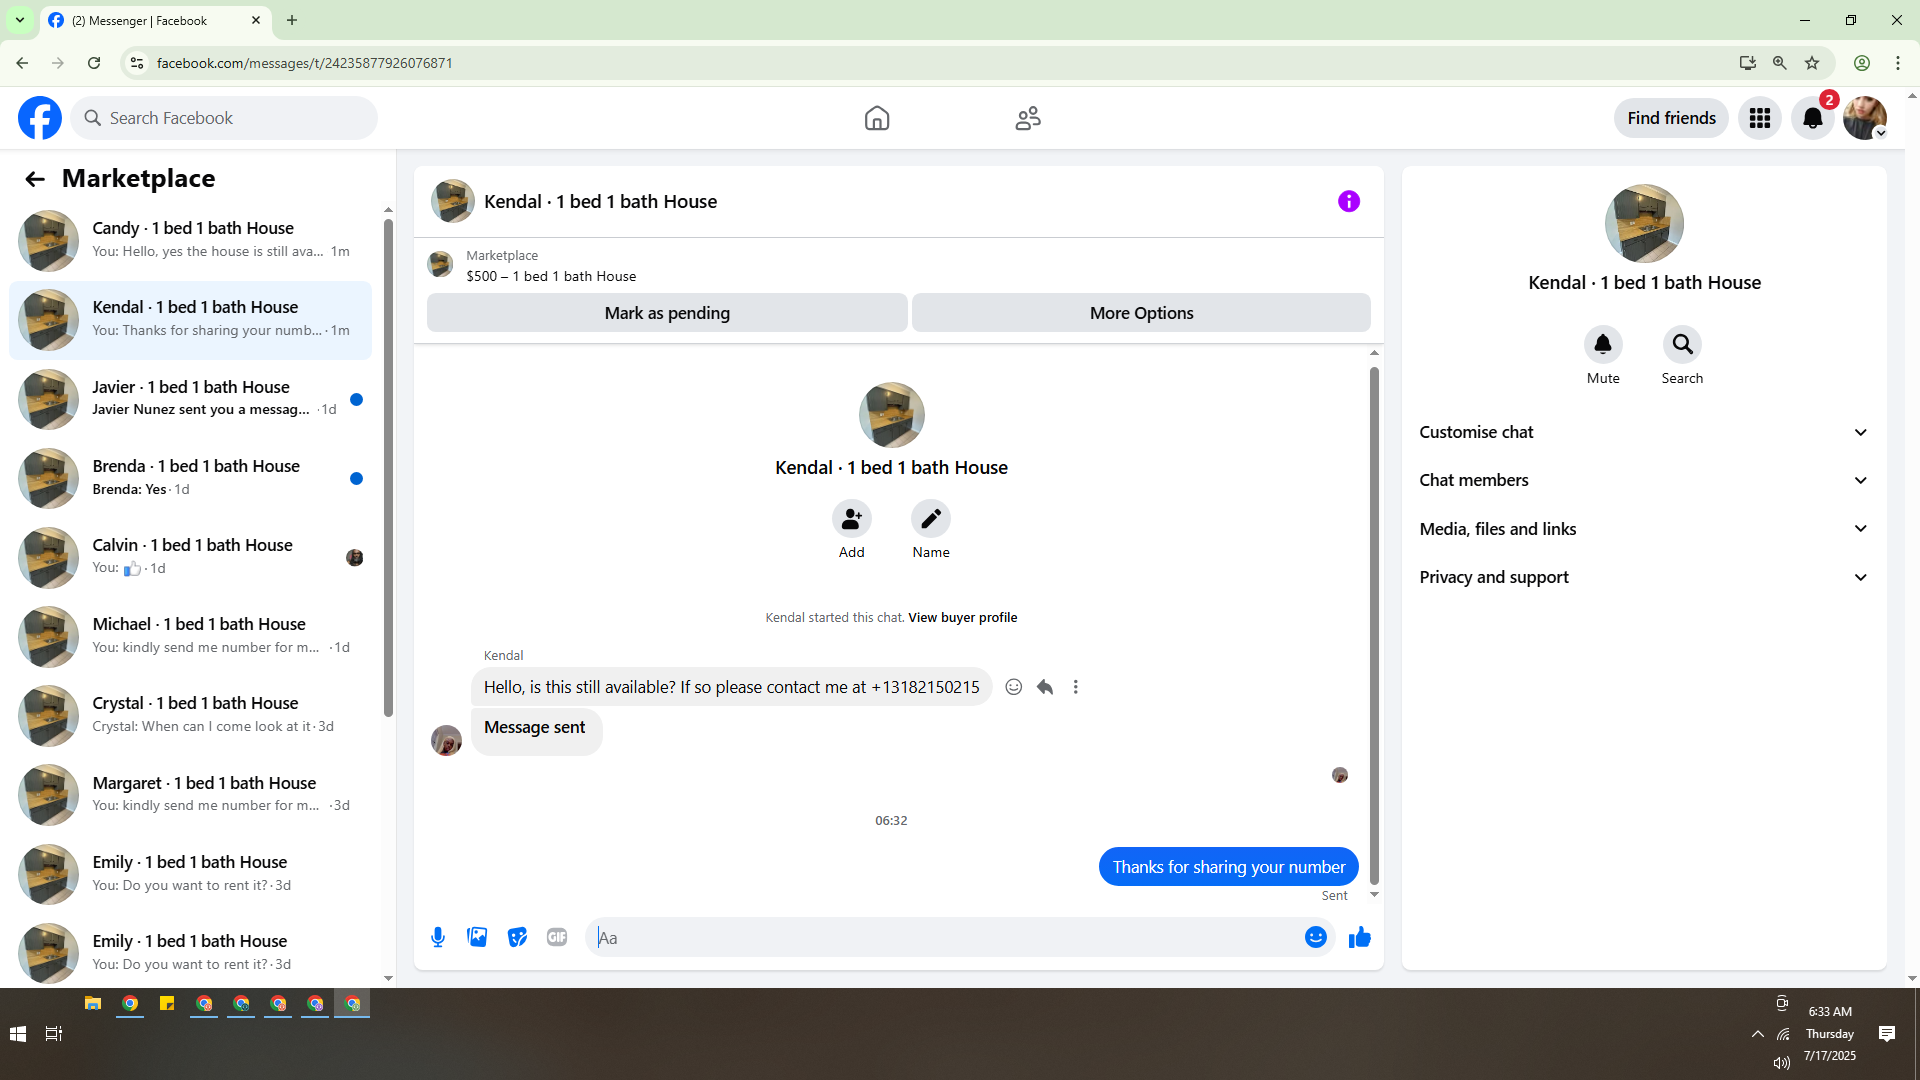The height and width of the screenshot is (1080, 1920).
Task: Click the Mark as pending button
Action: click(667, 313)
